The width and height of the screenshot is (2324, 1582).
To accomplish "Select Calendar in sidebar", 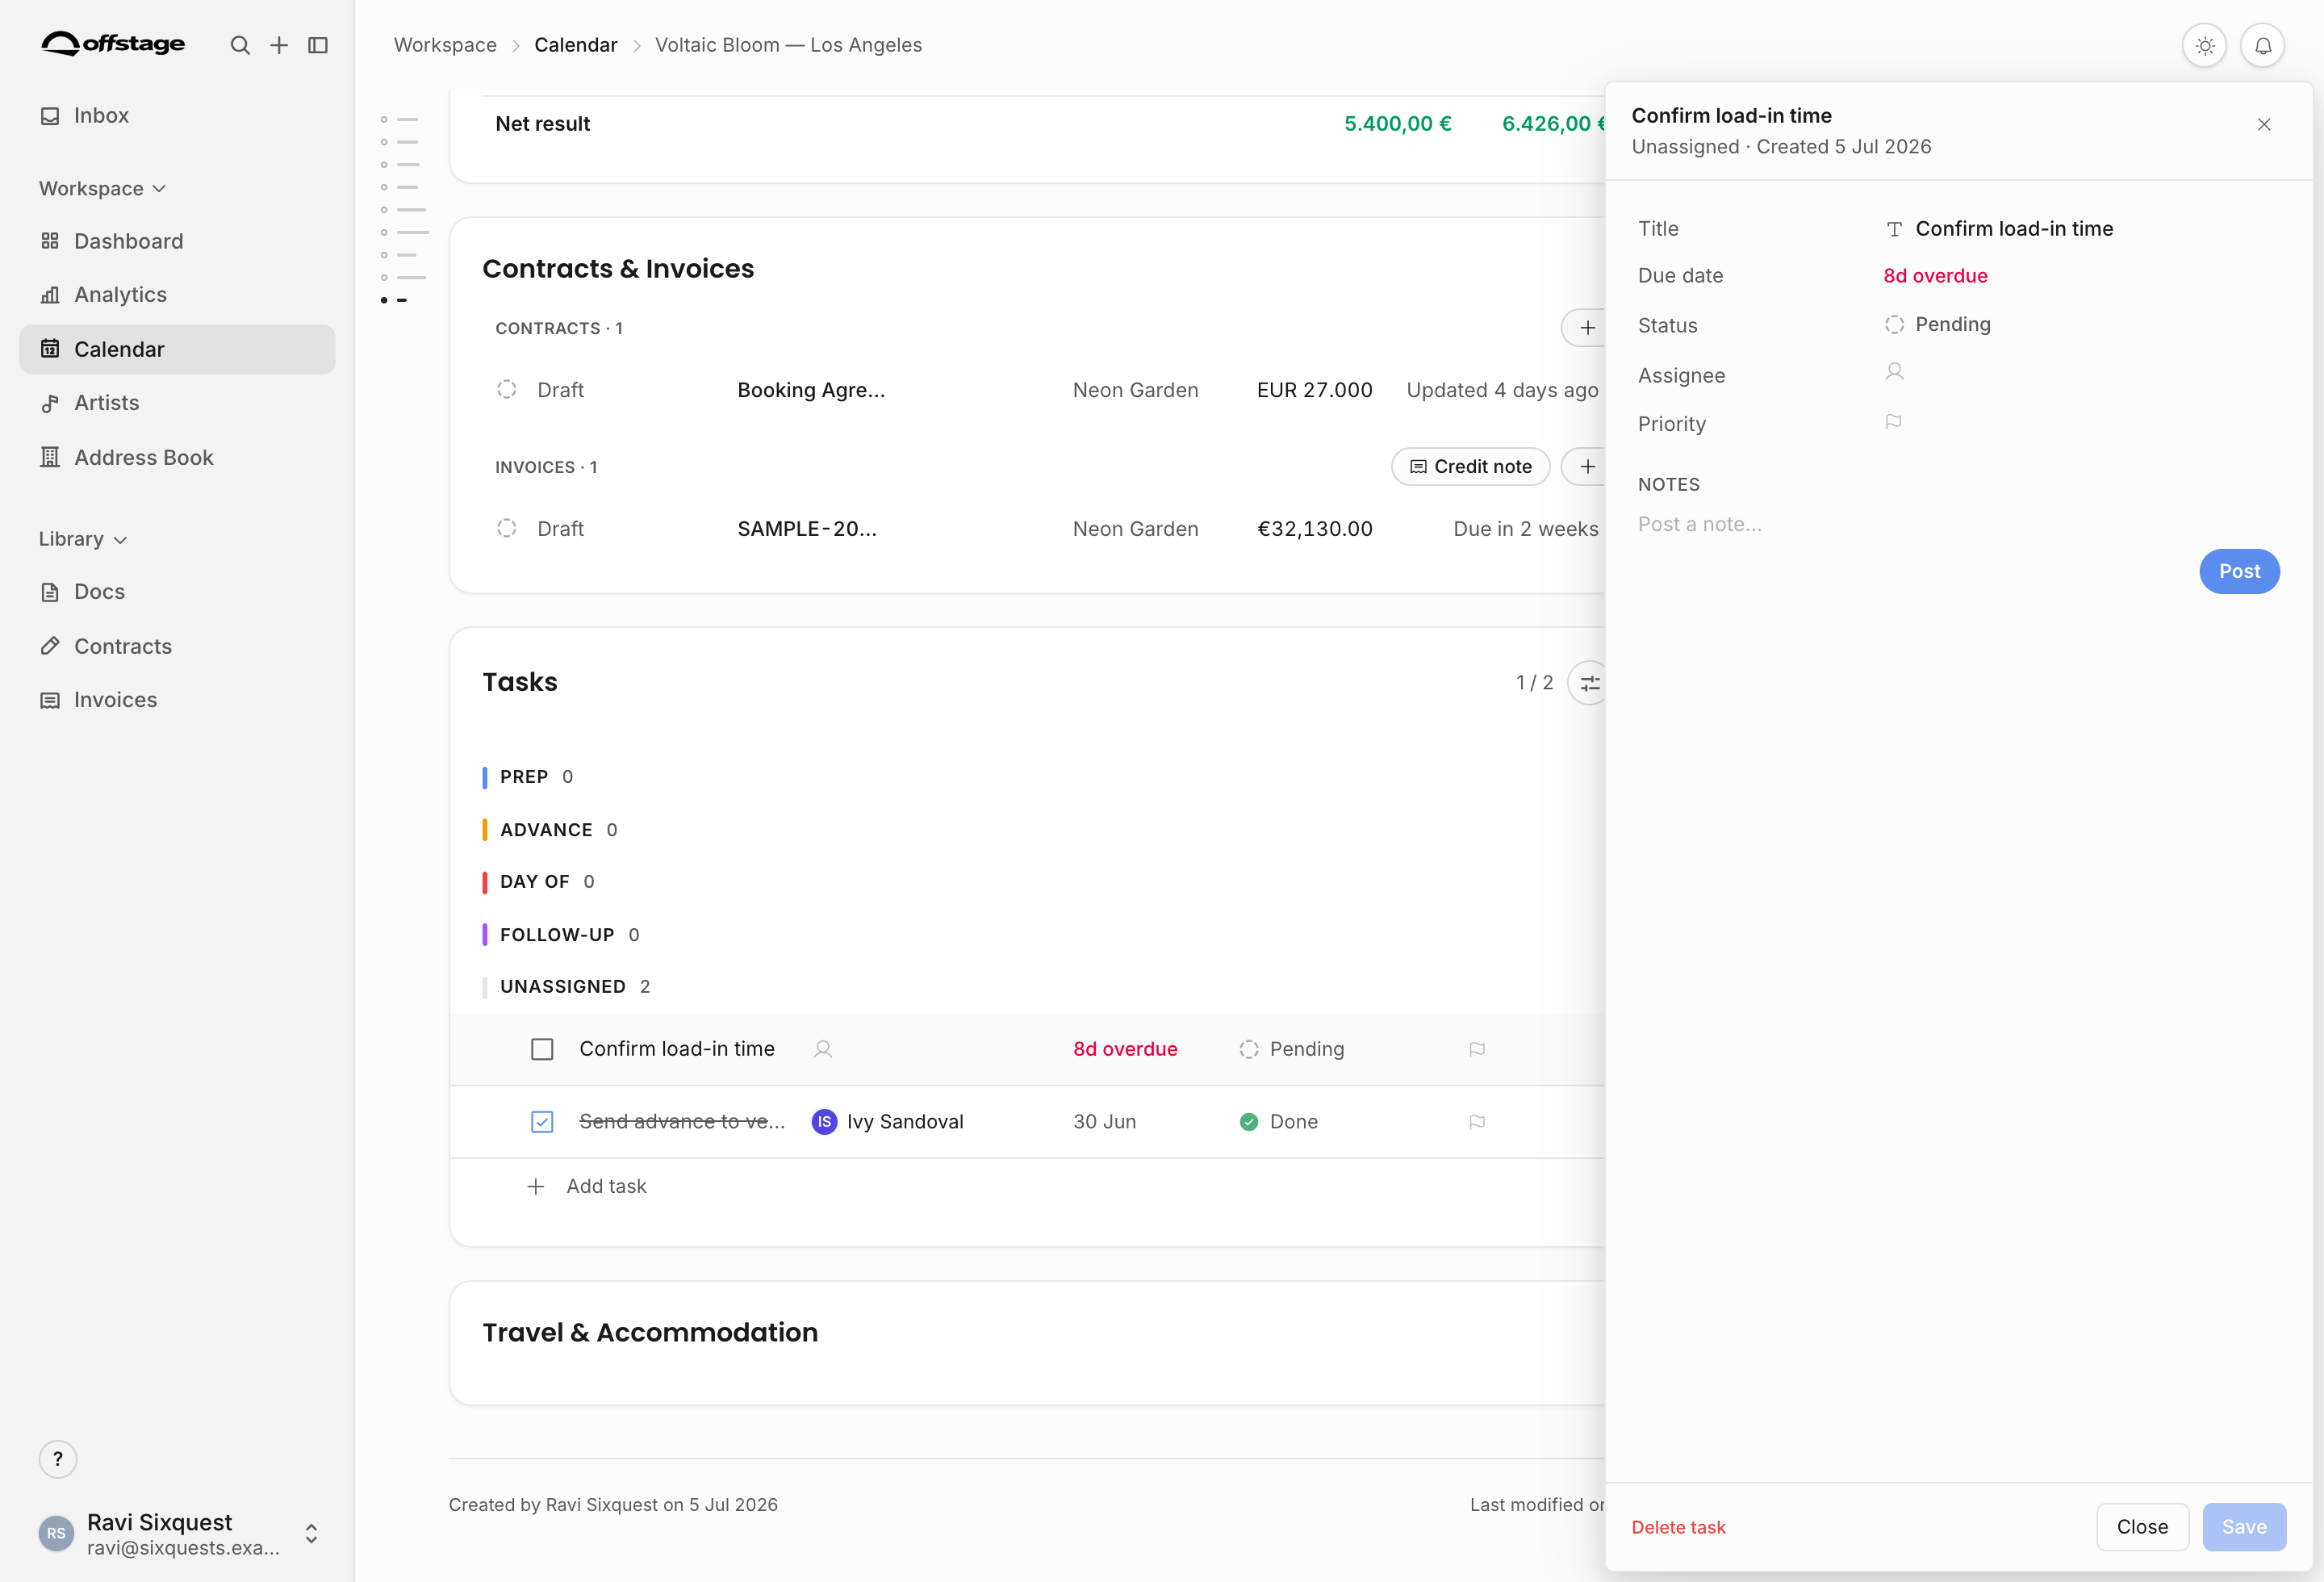I will (x=177, y=349).
